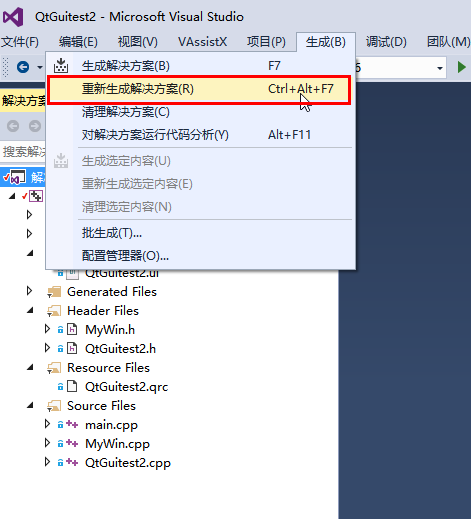Click the blue navigate backward arrow icon

[x=23, y=67]
